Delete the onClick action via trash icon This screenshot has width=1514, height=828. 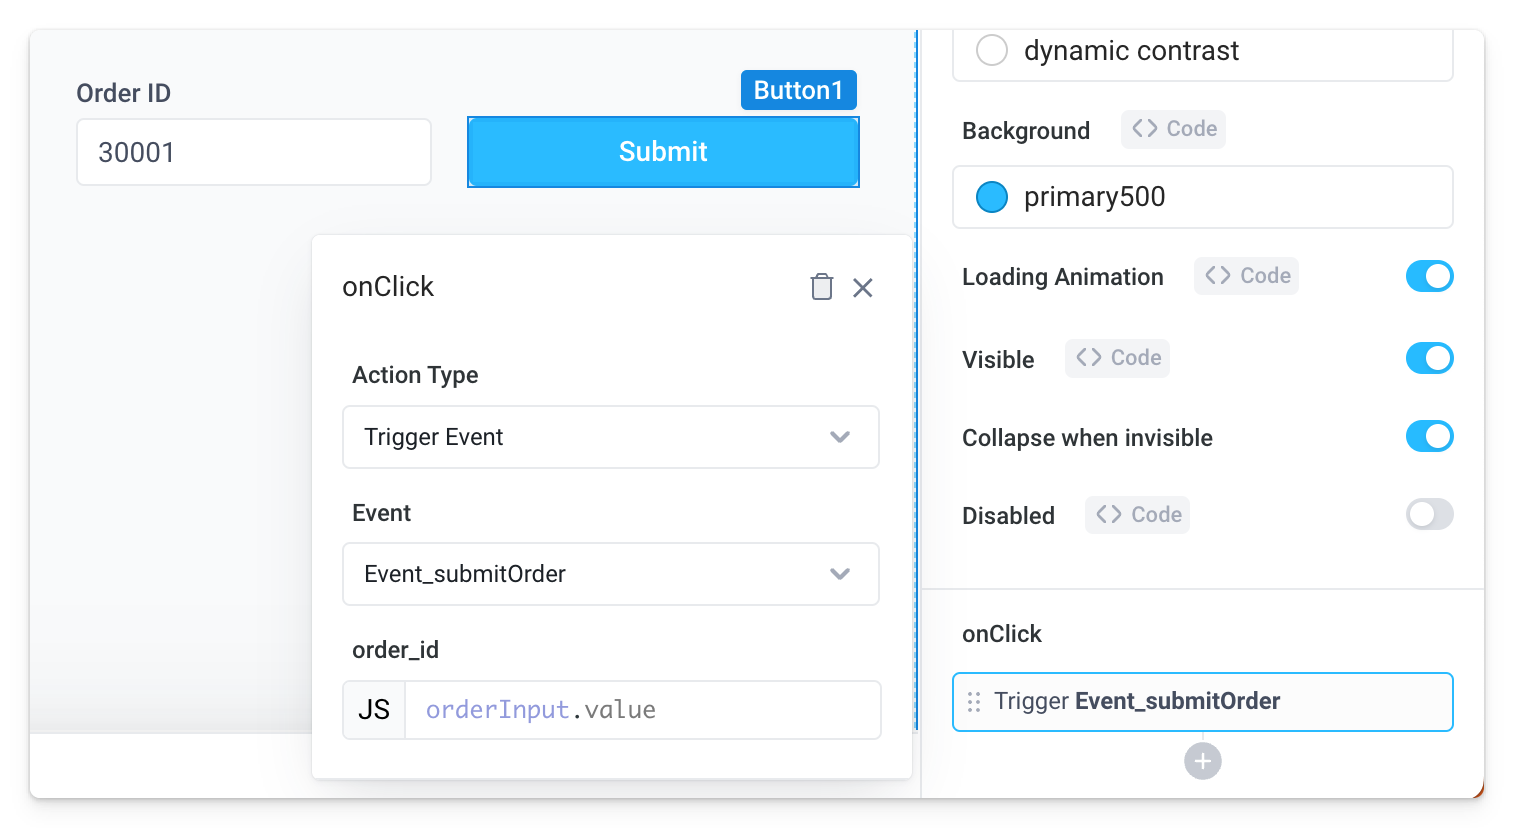click(x=821, y=288)
